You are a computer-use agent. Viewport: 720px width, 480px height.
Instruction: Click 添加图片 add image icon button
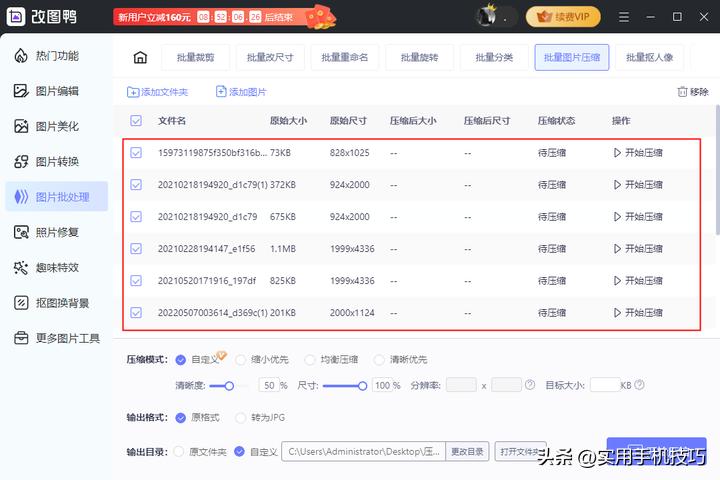[x=241, y=92]
